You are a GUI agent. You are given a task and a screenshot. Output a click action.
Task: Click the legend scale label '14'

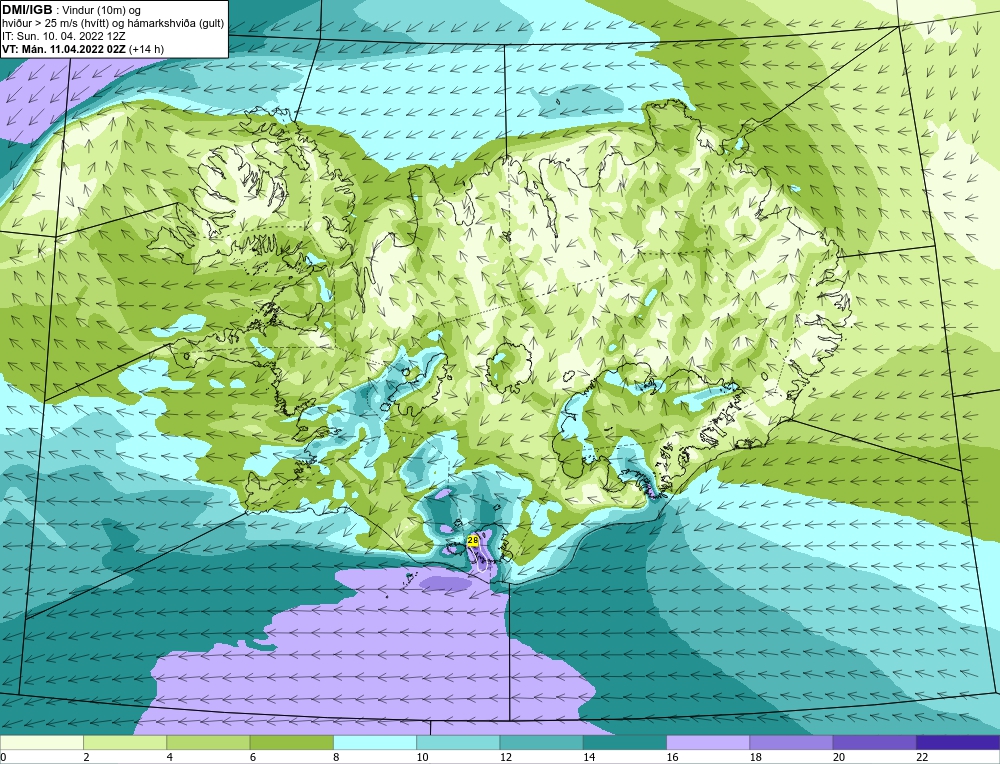[x=589, y=757]
